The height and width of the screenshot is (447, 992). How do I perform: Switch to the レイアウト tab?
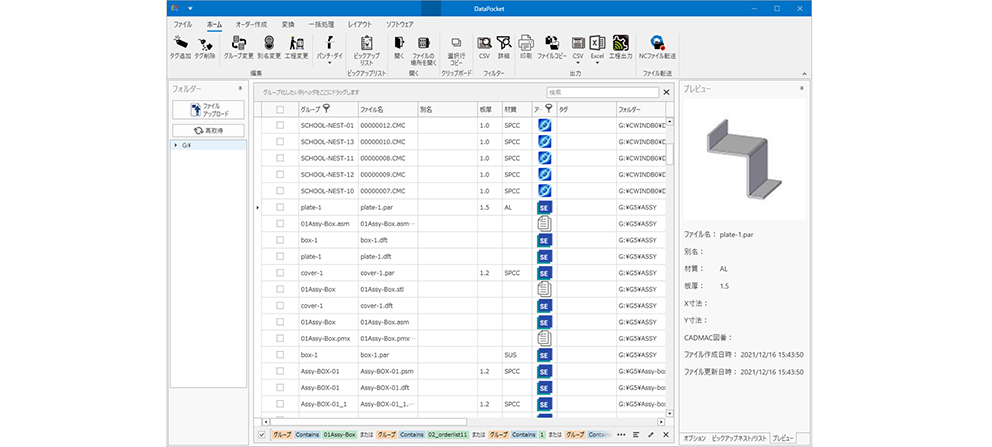(360, 24)
